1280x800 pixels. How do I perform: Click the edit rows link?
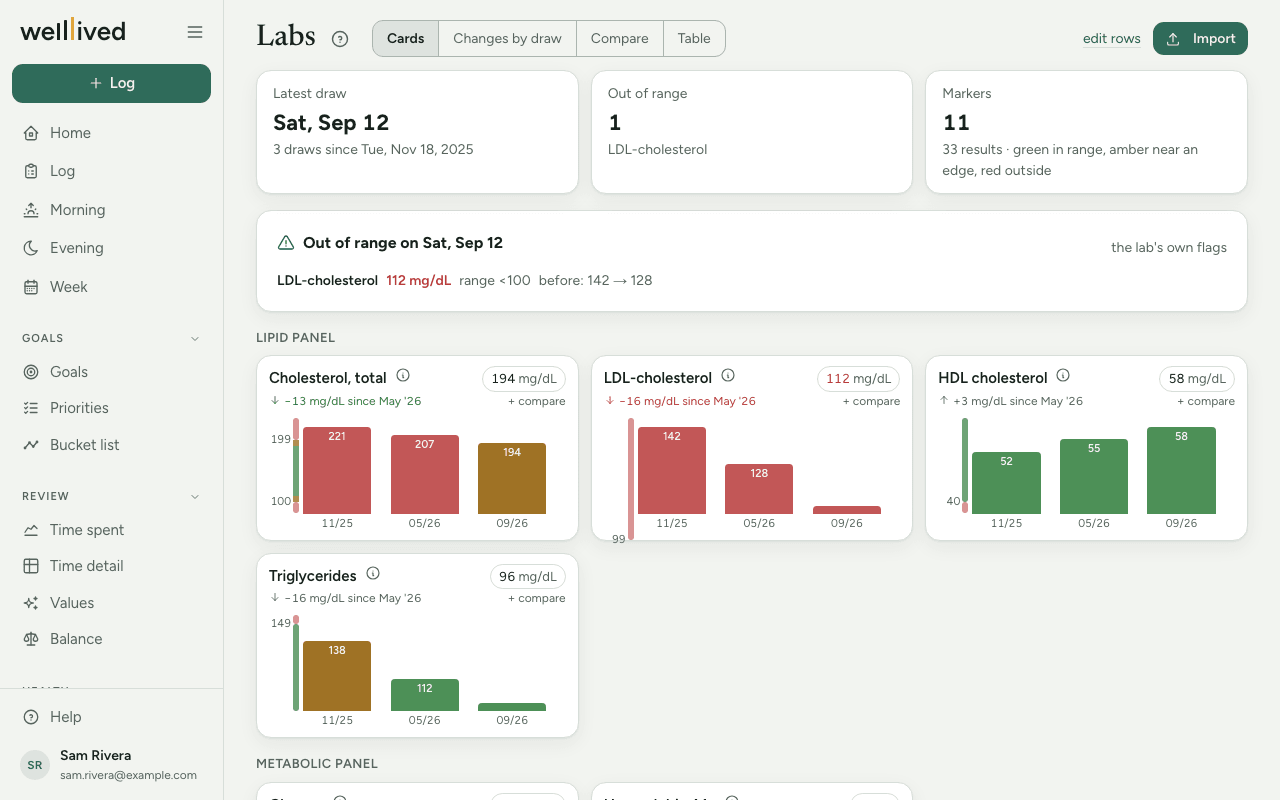(x=1112, y=39)
